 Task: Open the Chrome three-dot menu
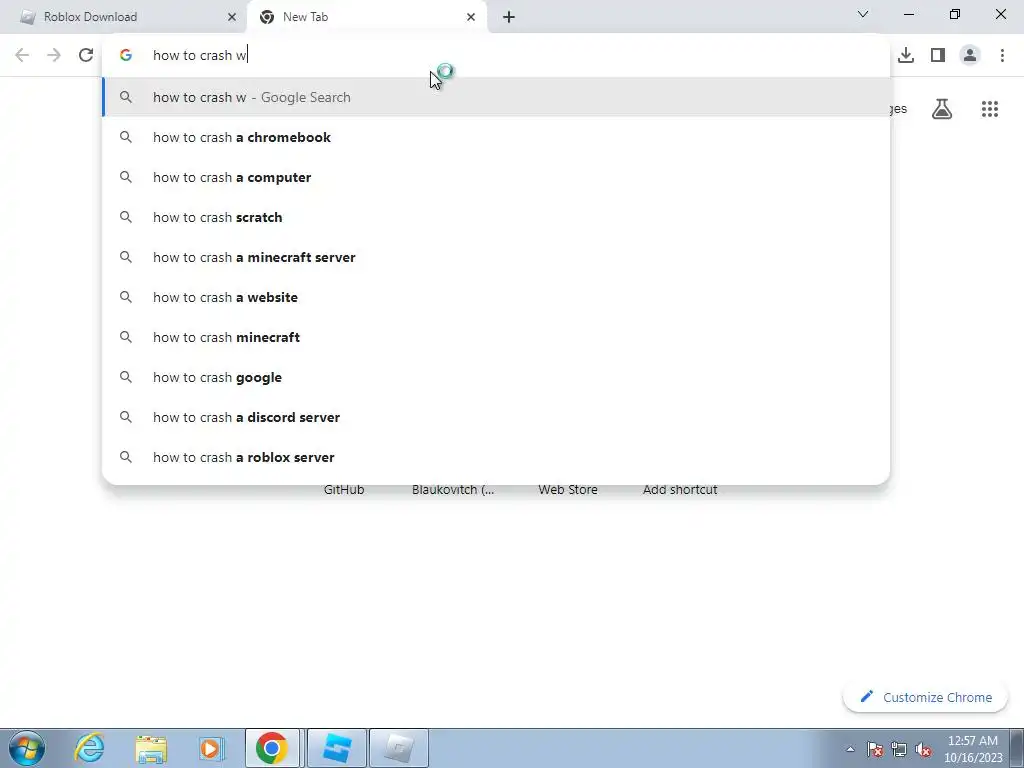[1002, 55]
